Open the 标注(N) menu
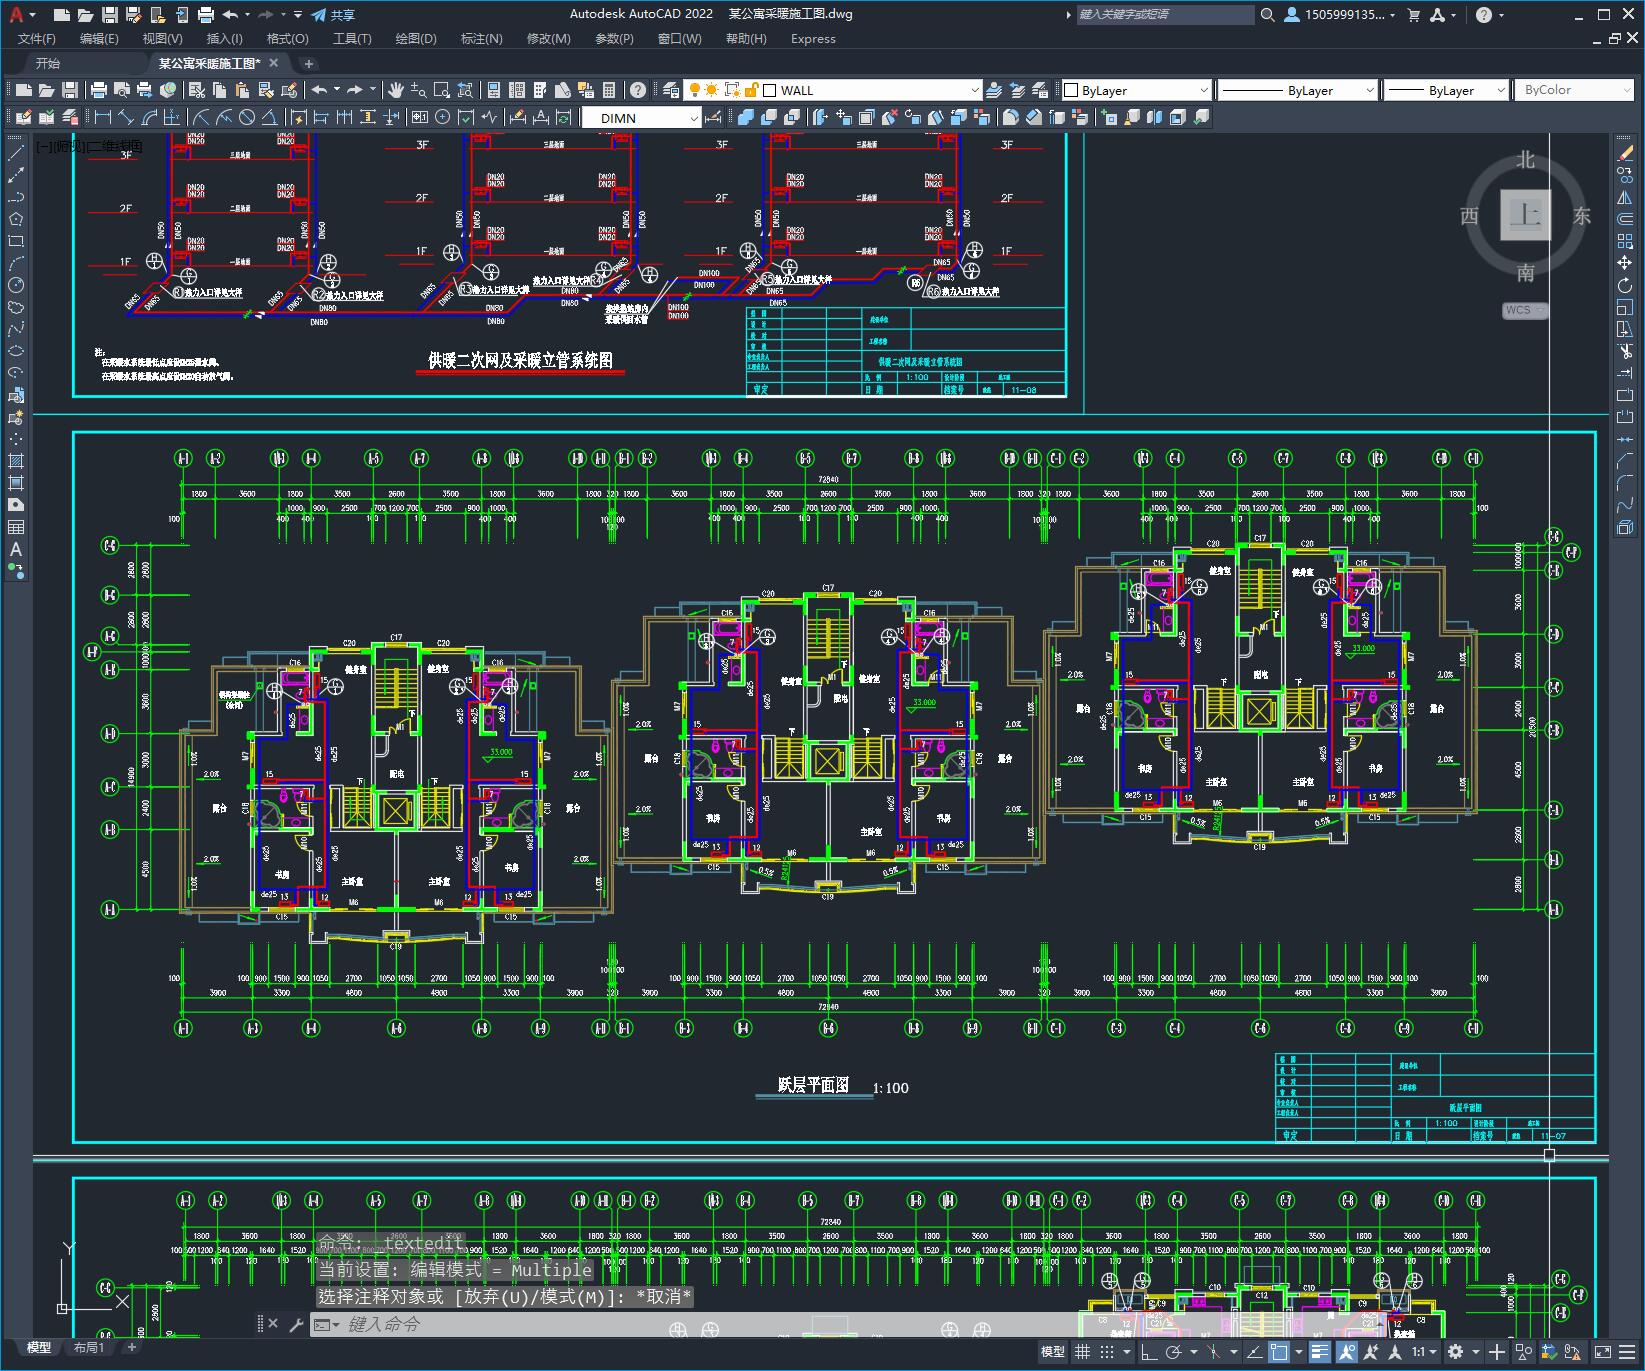 click(481, 39)
